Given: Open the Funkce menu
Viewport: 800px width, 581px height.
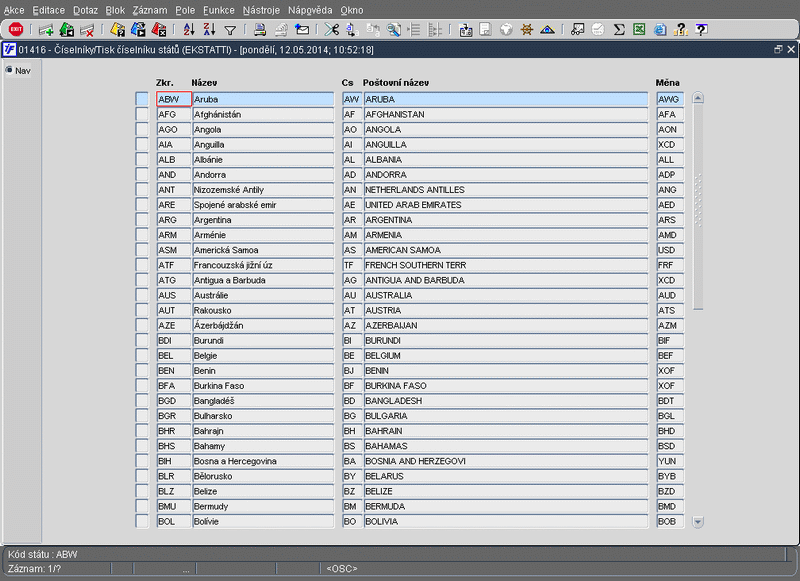Looking at the screenshot, I should click(219, 10).
